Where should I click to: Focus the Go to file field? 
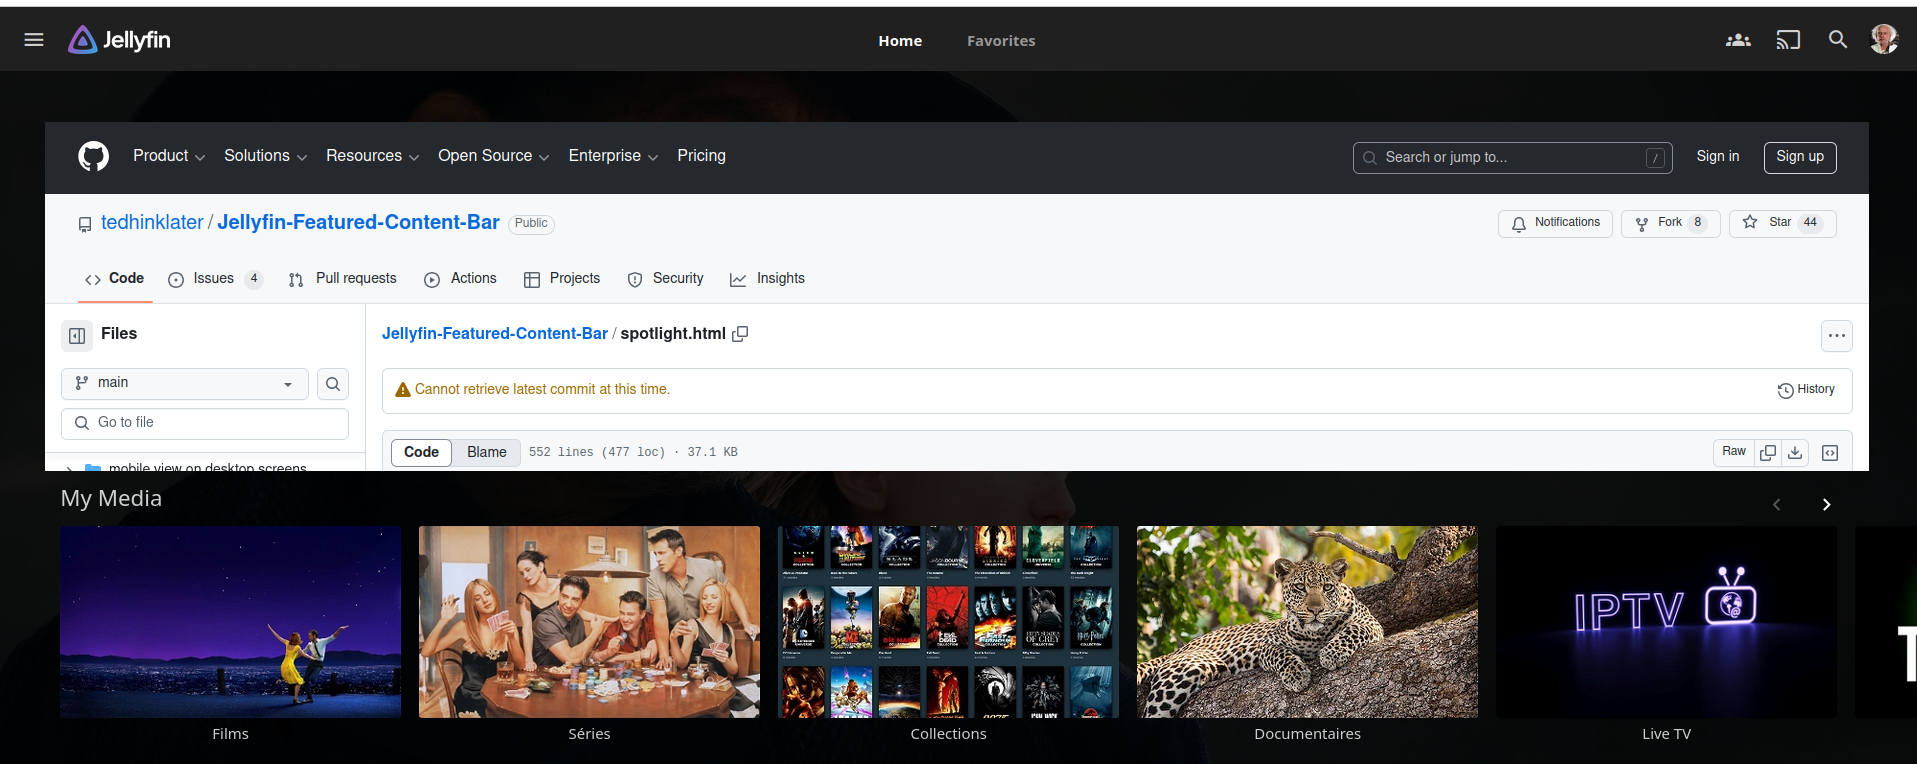pos(205,423)
